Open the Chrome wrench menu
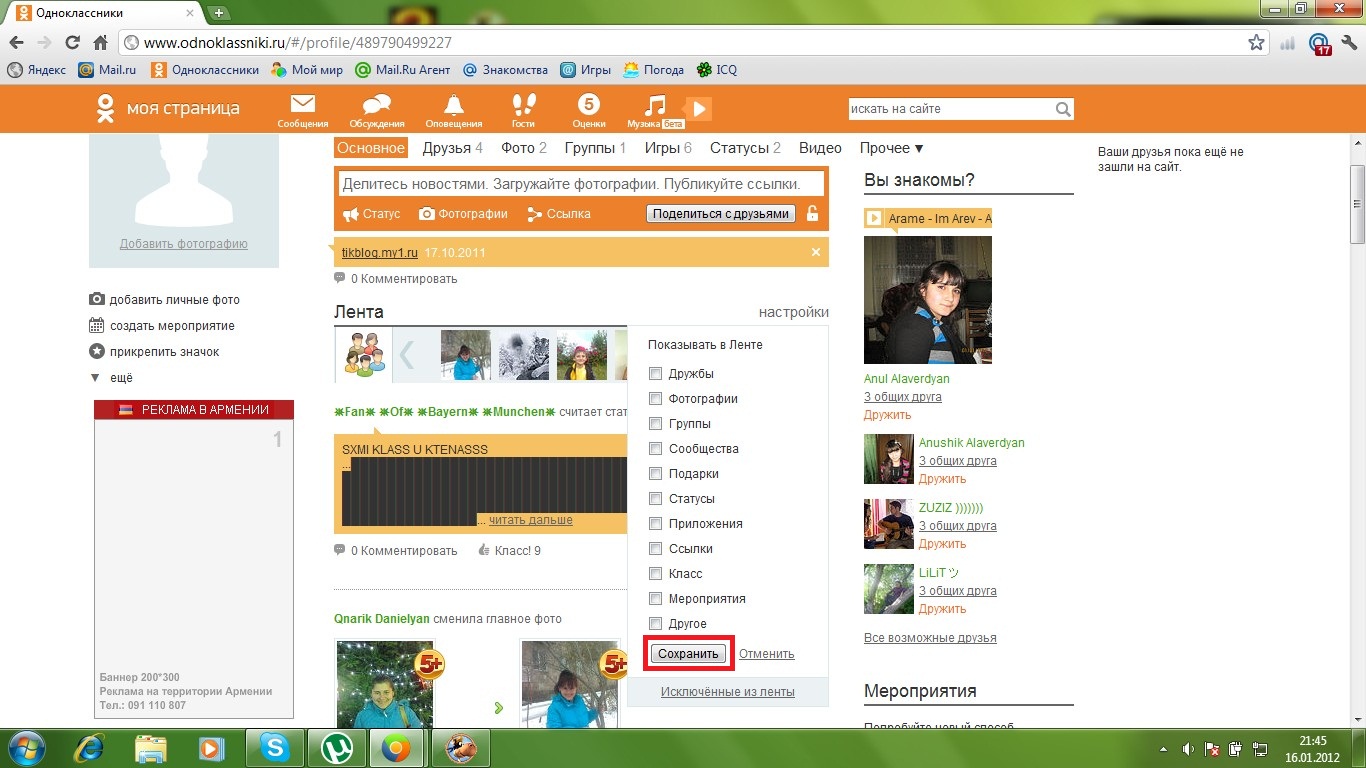The image size is (1366, 768). (x=1348, y=43)
